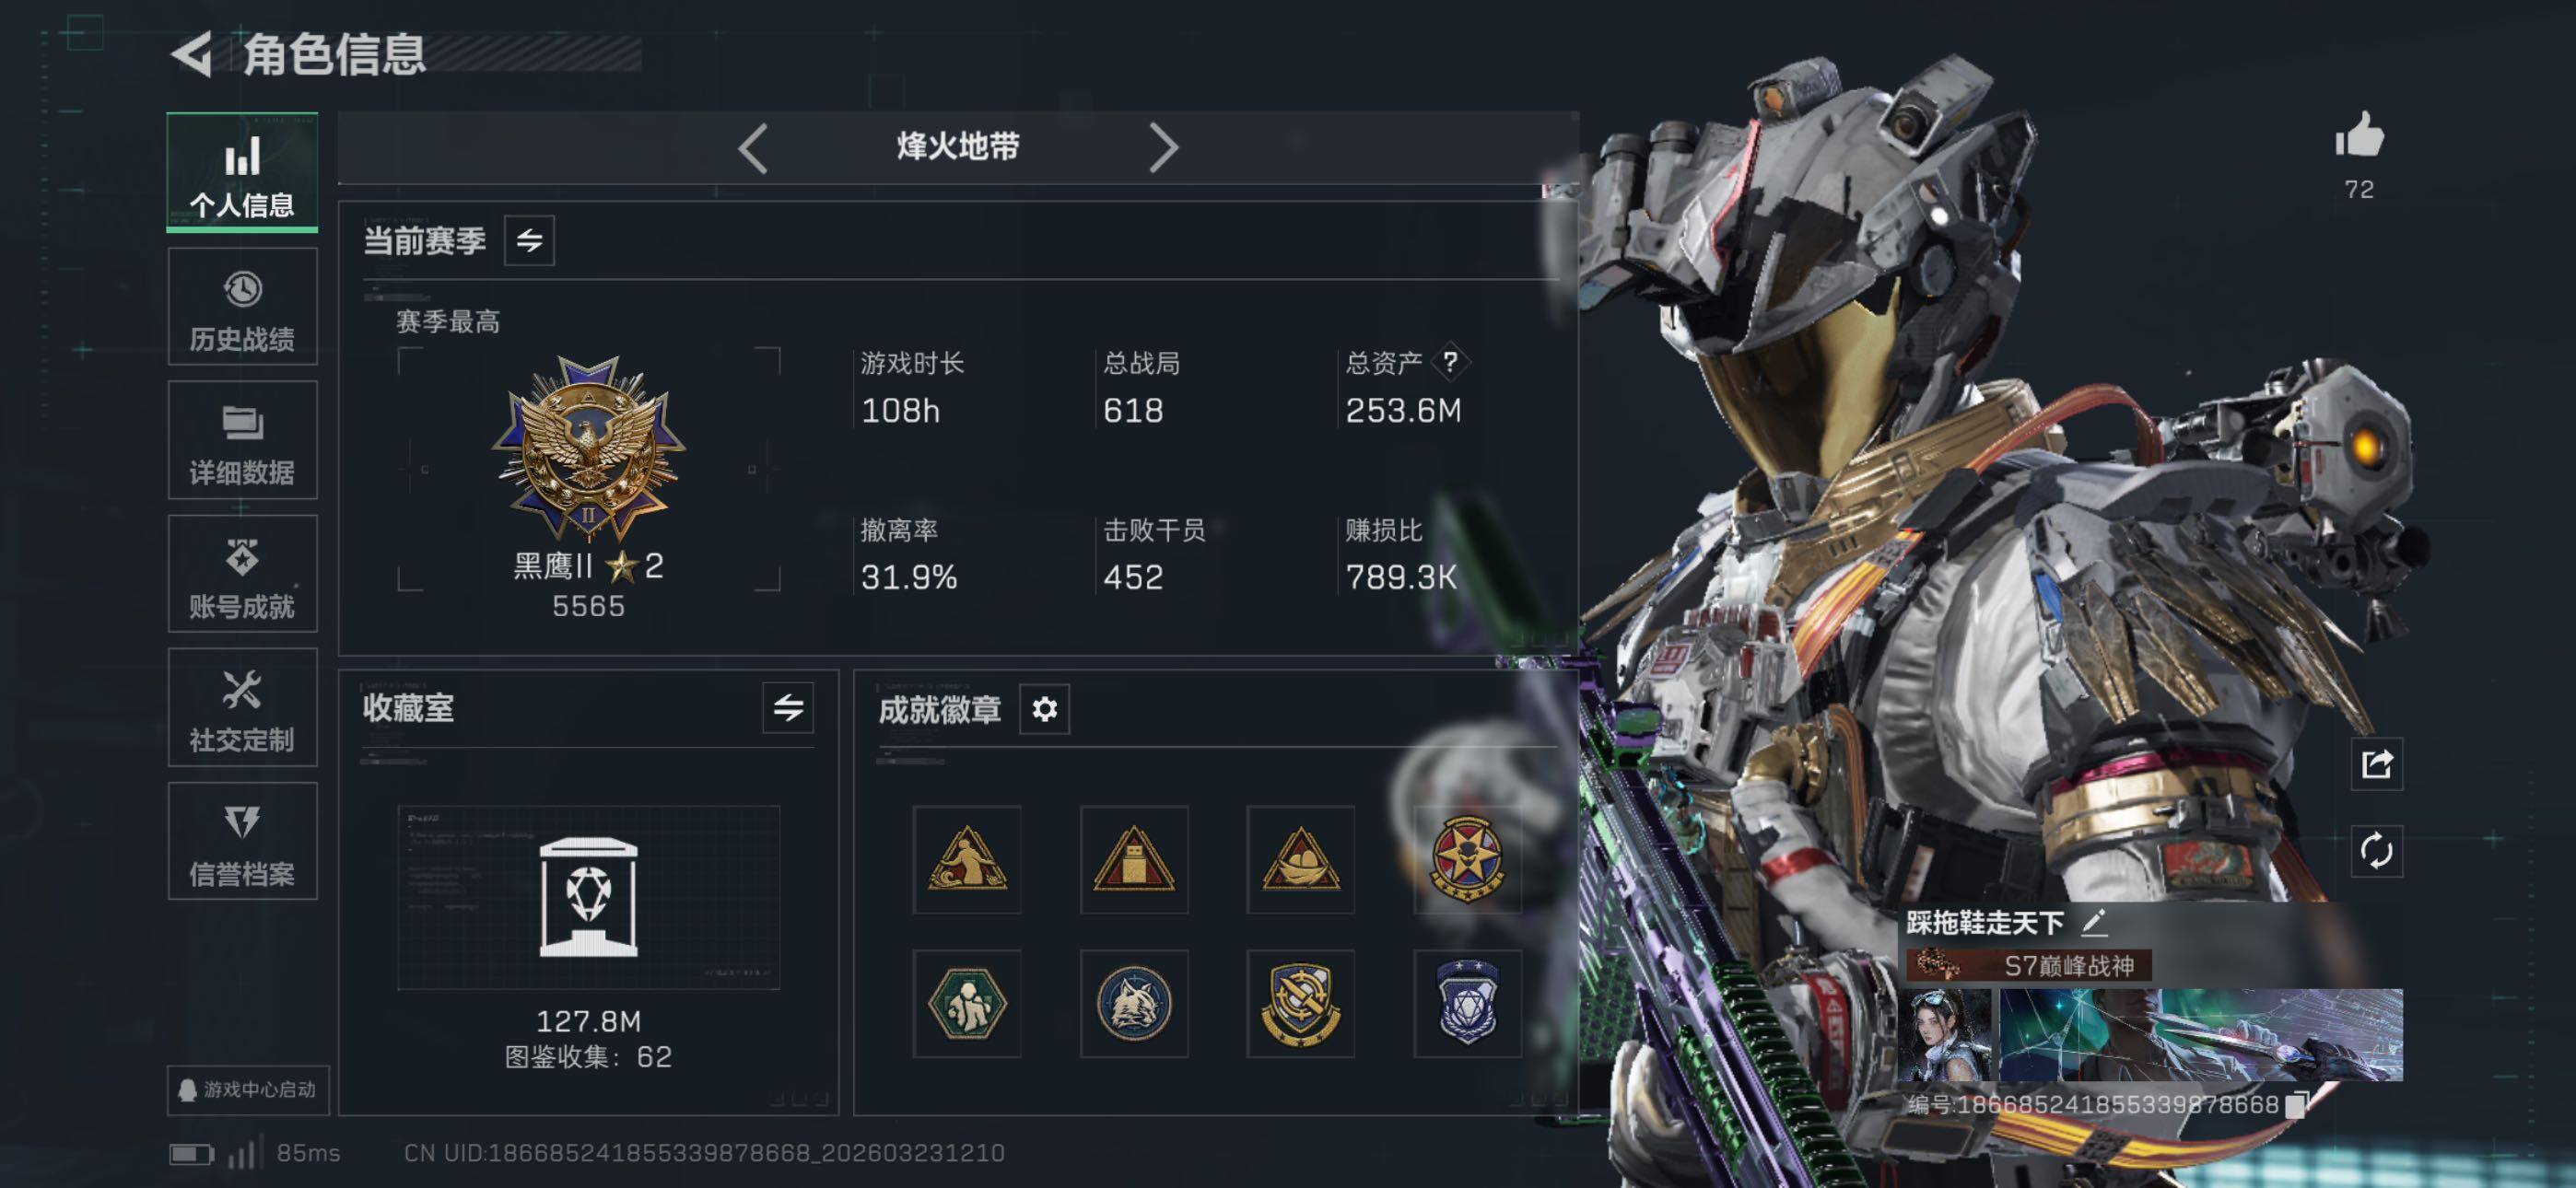Viewport: 2576px width, 1188px height.
Task: Copy the player ID number using the copy icon
Action: pos(2297,1104)
